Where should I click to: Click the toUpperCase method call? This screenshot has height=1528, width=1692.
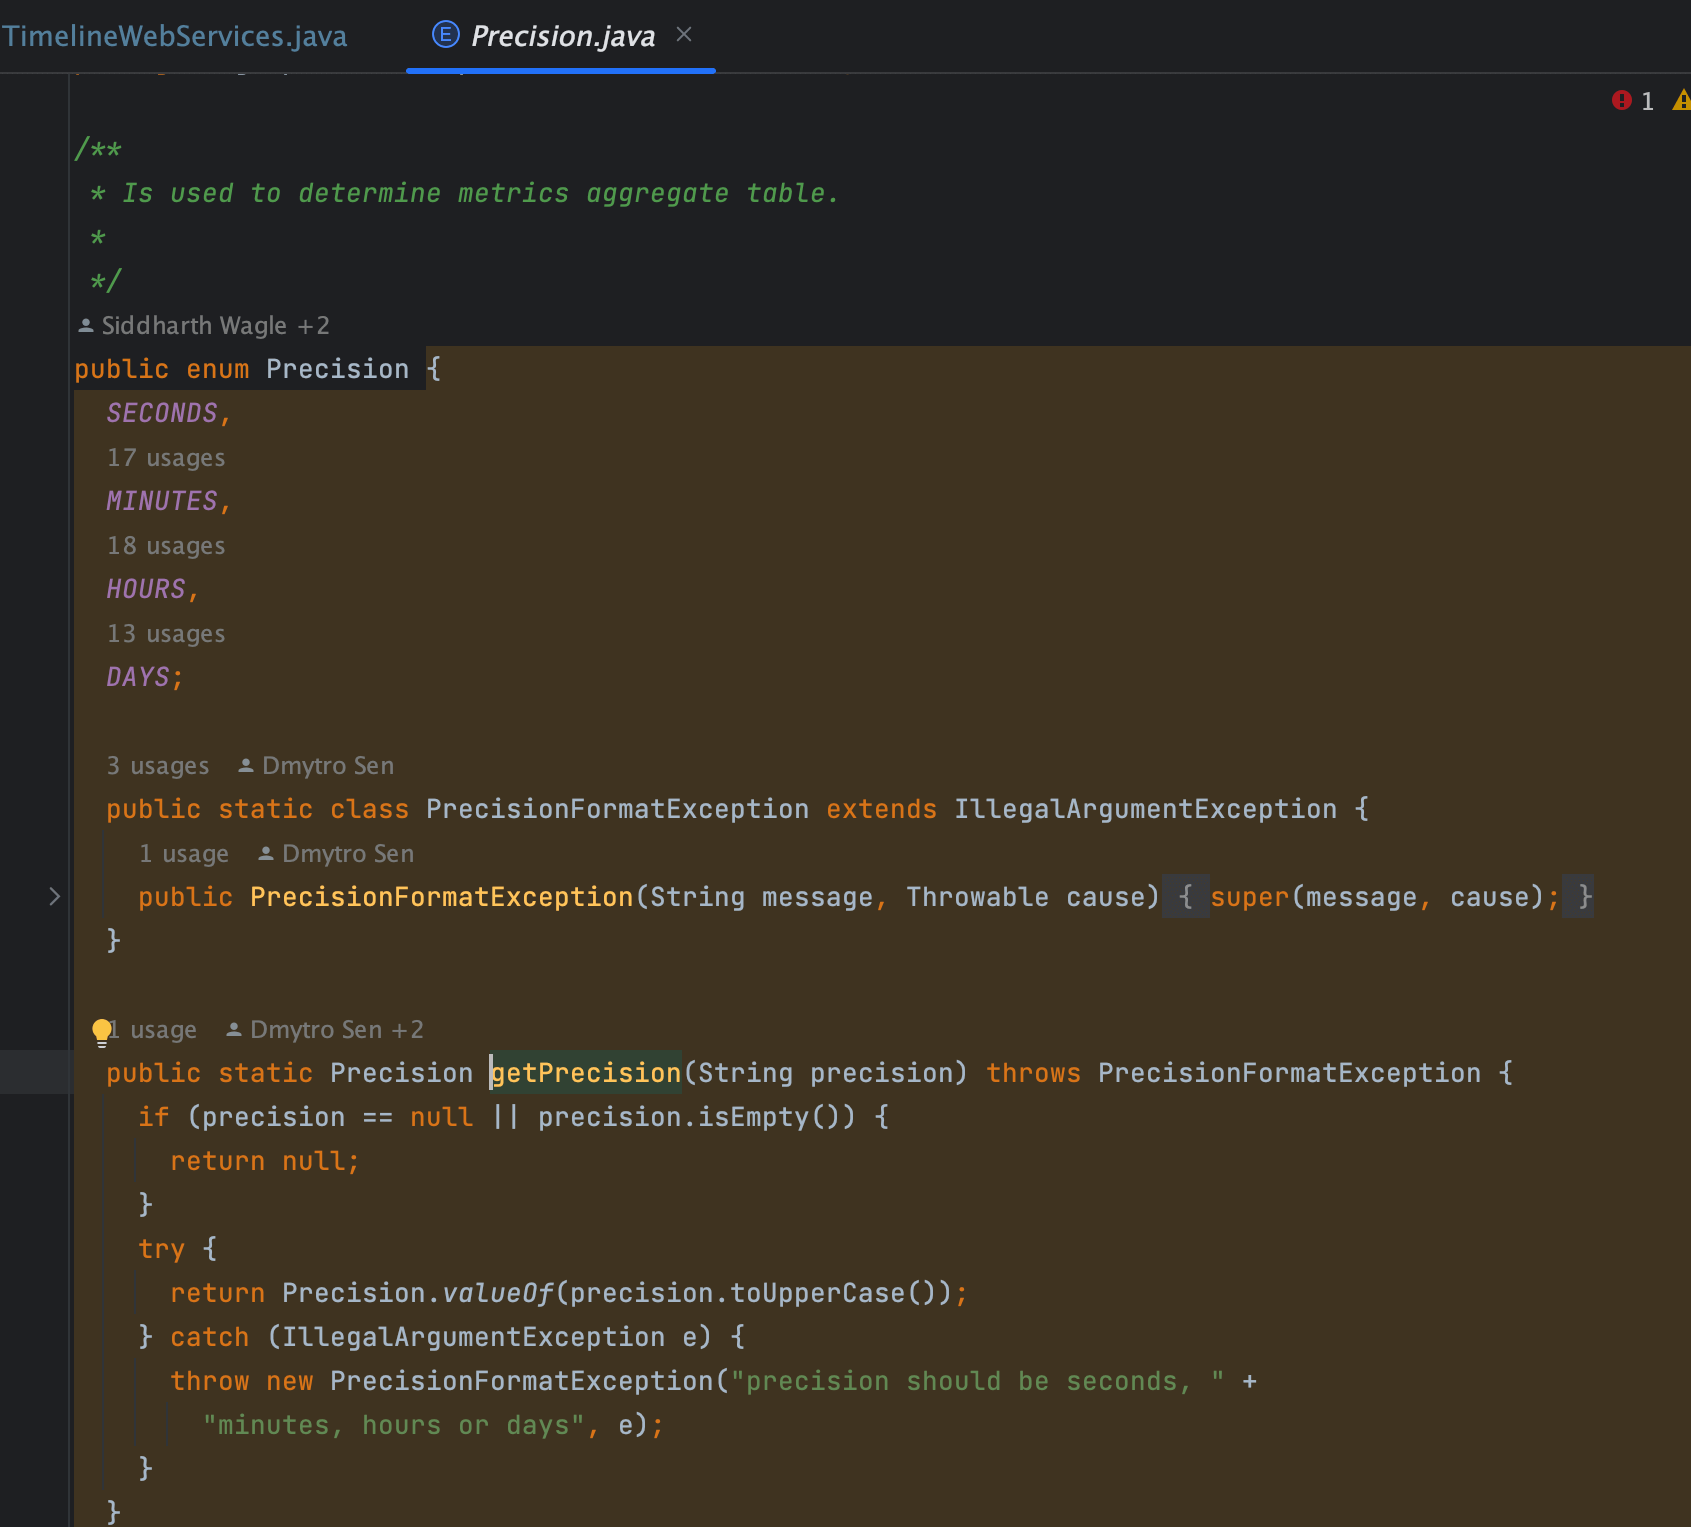818,1293
